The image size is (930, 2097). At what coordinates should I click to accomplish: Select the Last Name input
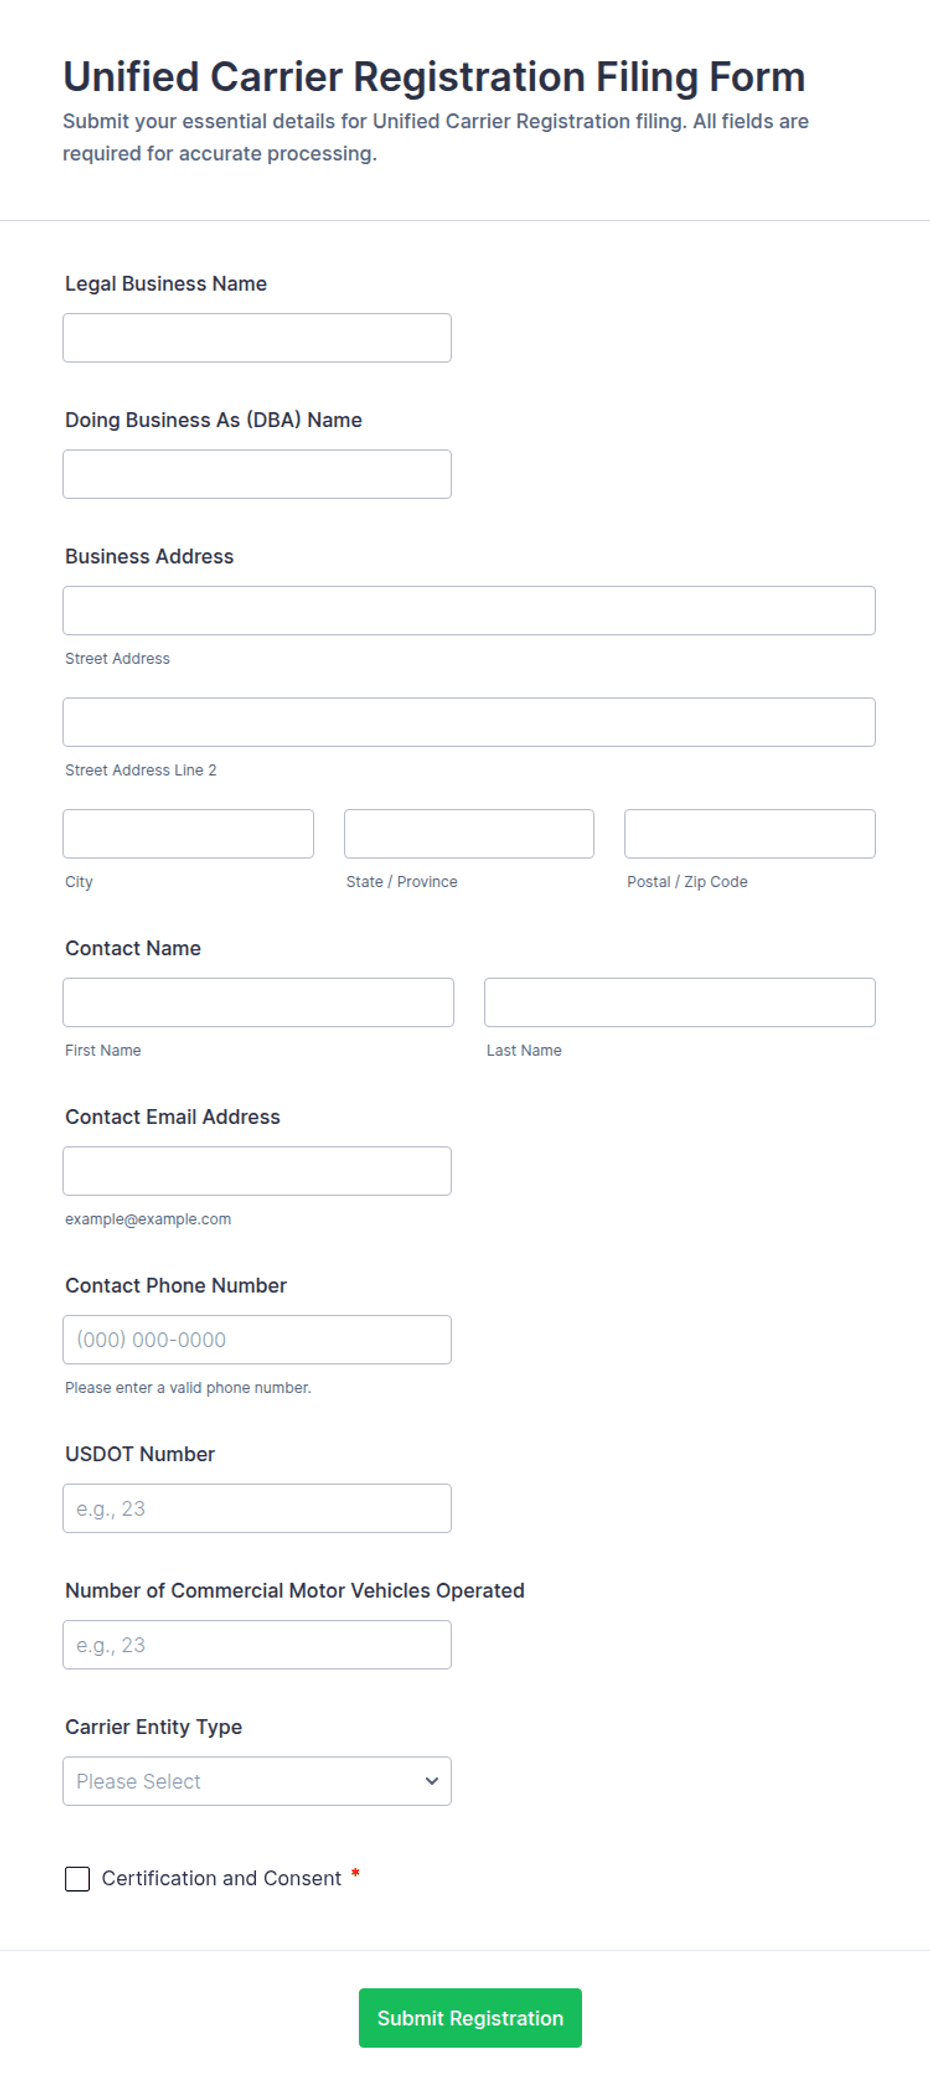[680, 1002]
